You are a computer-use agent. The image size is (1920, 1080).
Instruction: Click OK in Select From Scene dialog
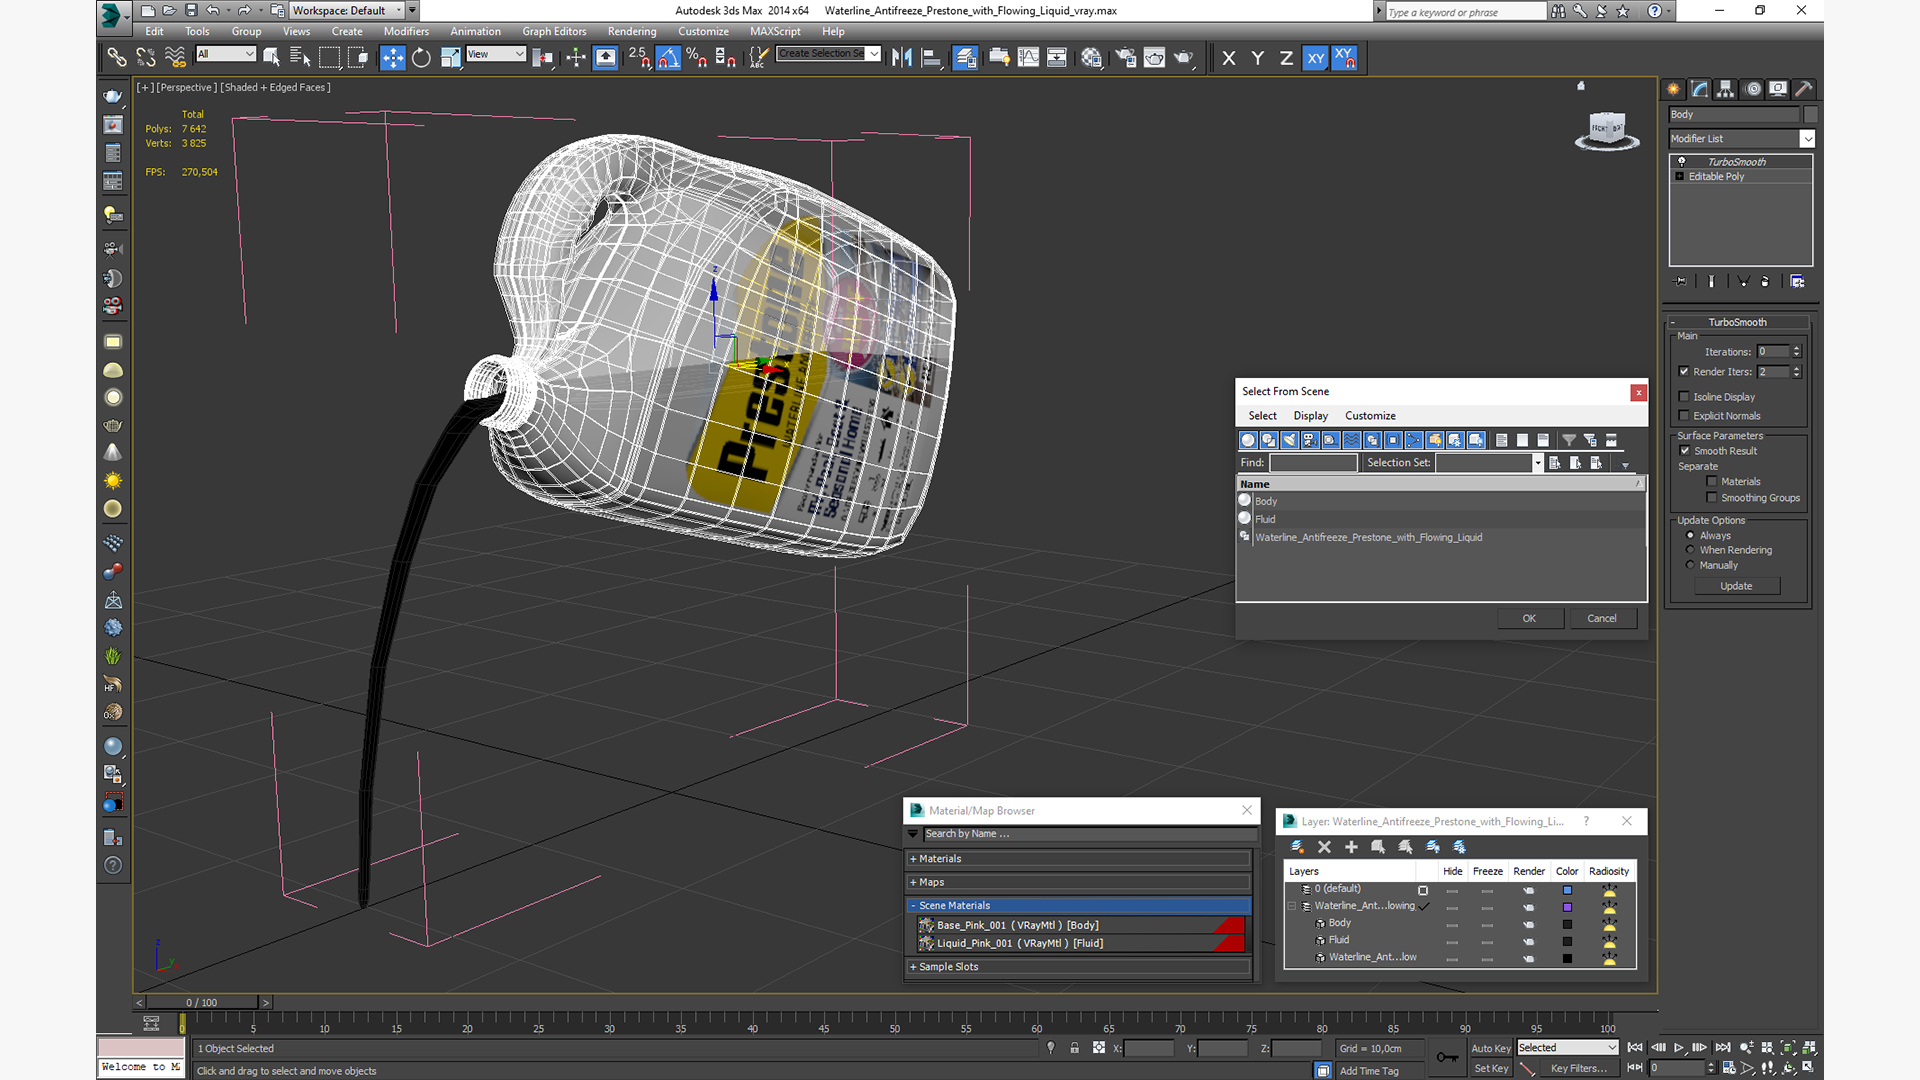point(1529,618)
